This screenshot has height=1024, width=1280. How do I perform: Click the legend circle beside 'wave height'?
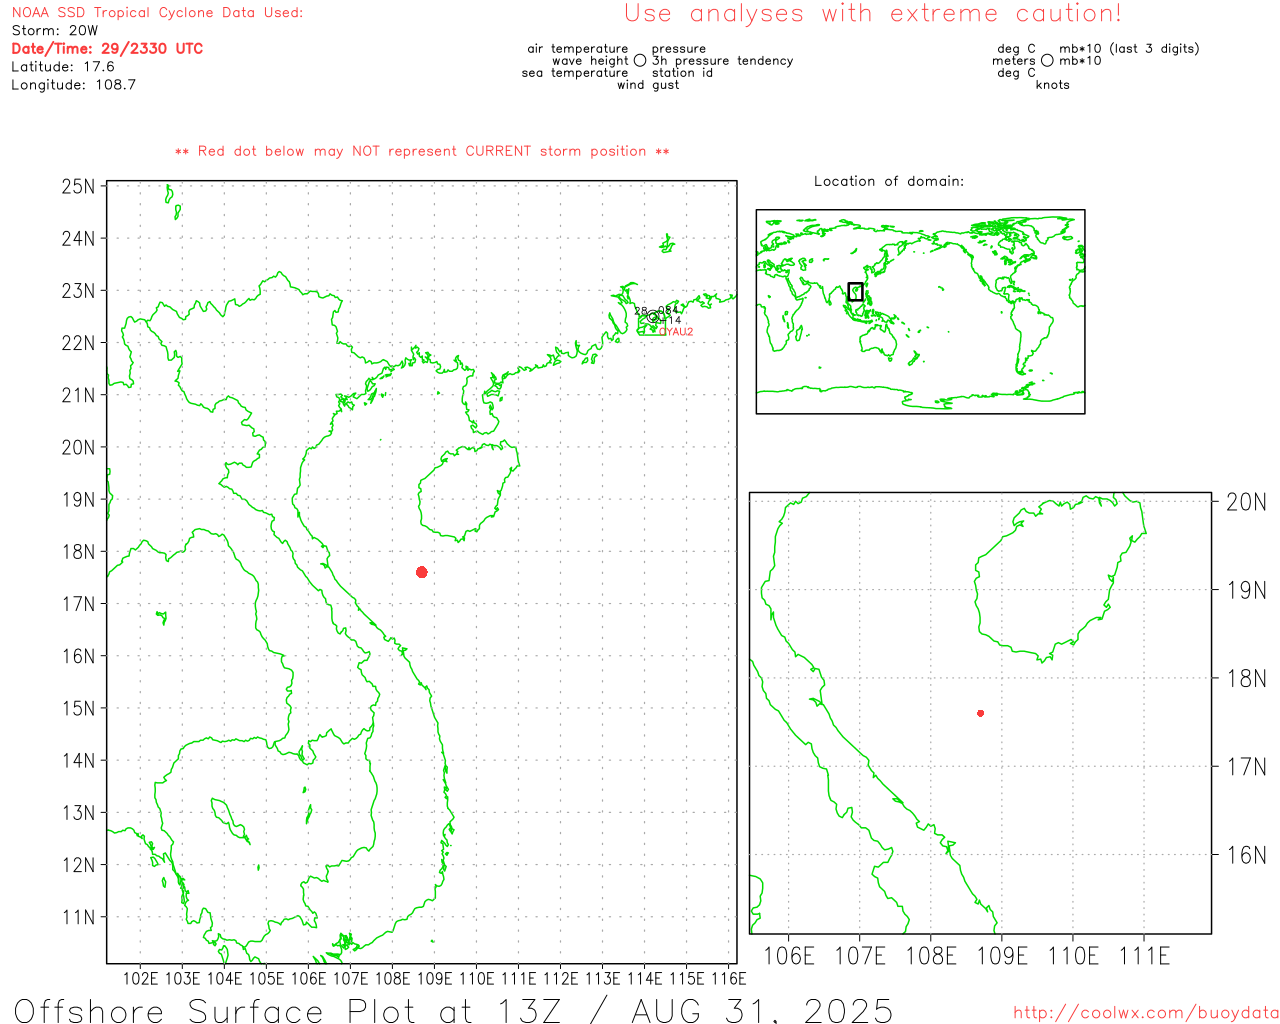[x=640, y=61]
